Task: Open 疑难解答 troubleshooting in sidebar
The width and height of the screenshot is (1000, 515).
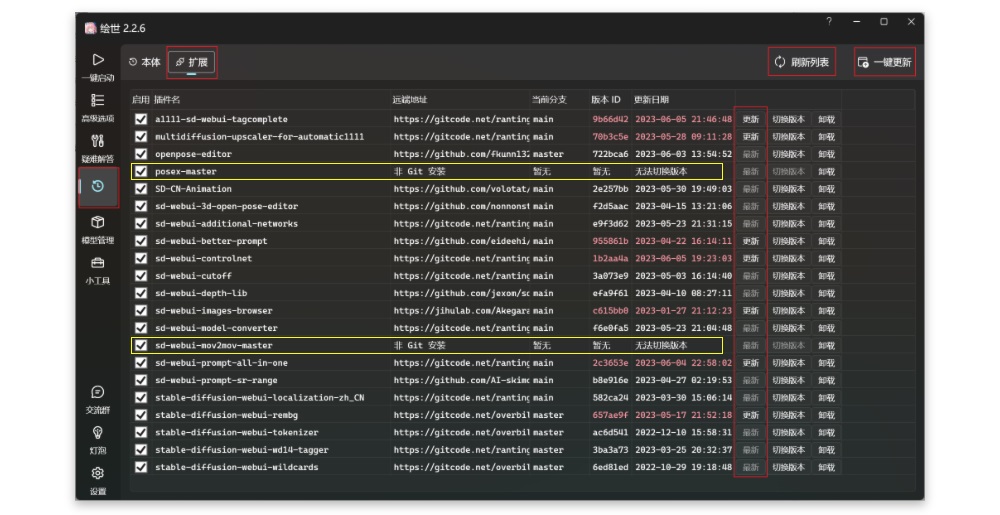Action: (98, 148)
